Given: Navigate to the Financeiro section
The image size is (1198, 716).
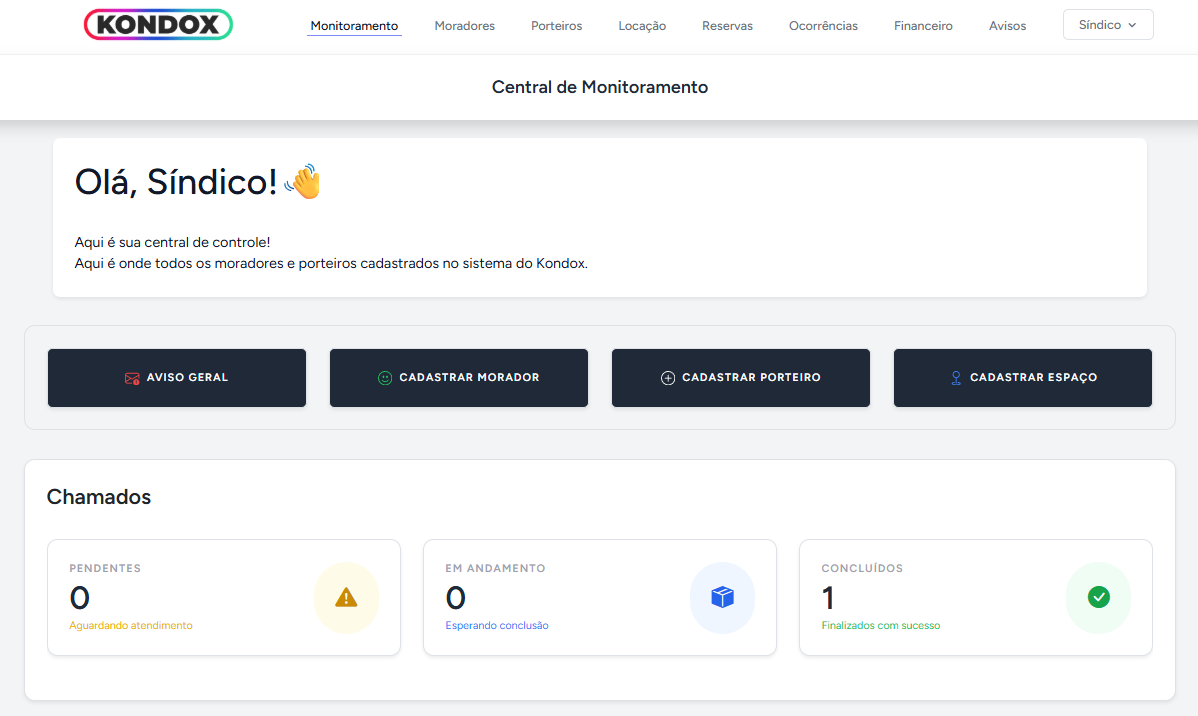Looking at the screenshot, I should pos(923,26).
